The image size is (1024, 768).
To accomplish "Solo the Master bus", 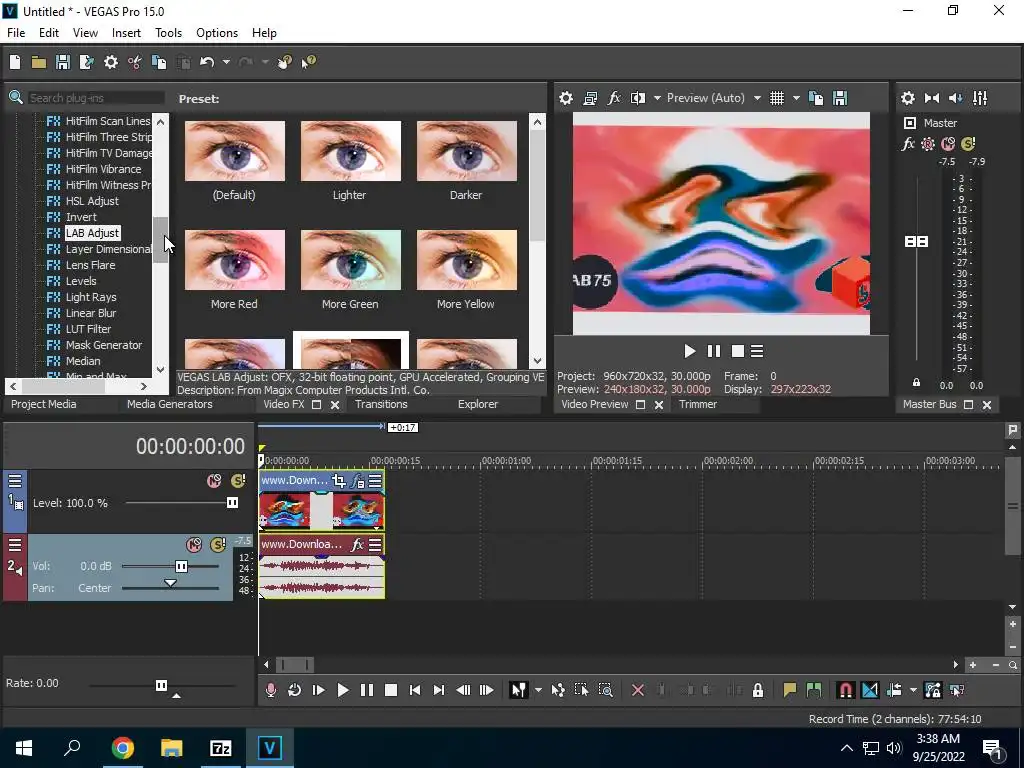I will tap(968, 144).
